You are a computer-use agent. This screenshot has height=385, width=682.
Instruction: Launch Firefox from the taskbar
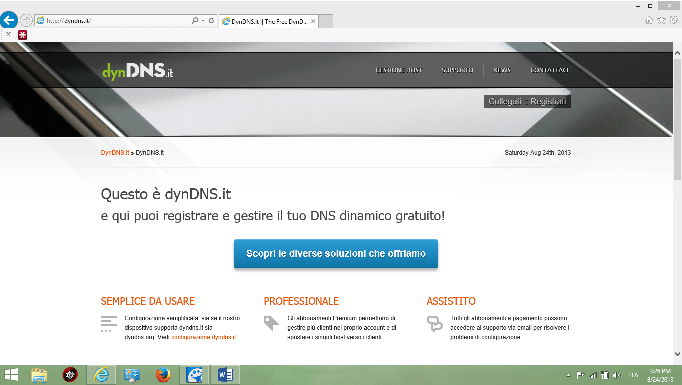pos(163,375)
